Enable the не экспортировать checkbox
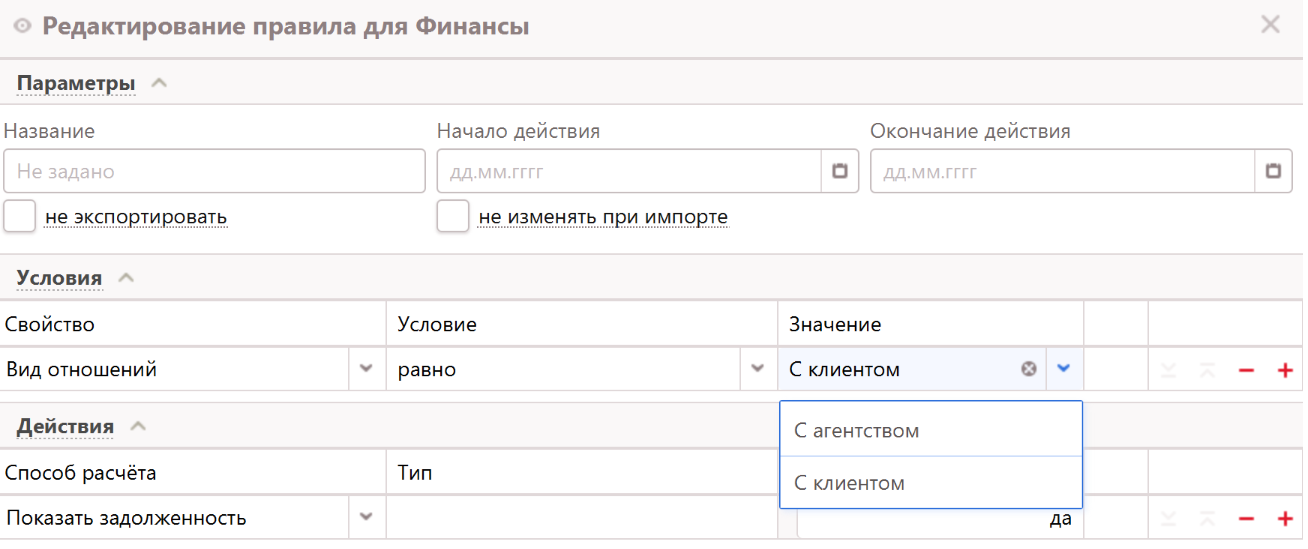This screenshot has width=1308, height=549. click(20, 216)
